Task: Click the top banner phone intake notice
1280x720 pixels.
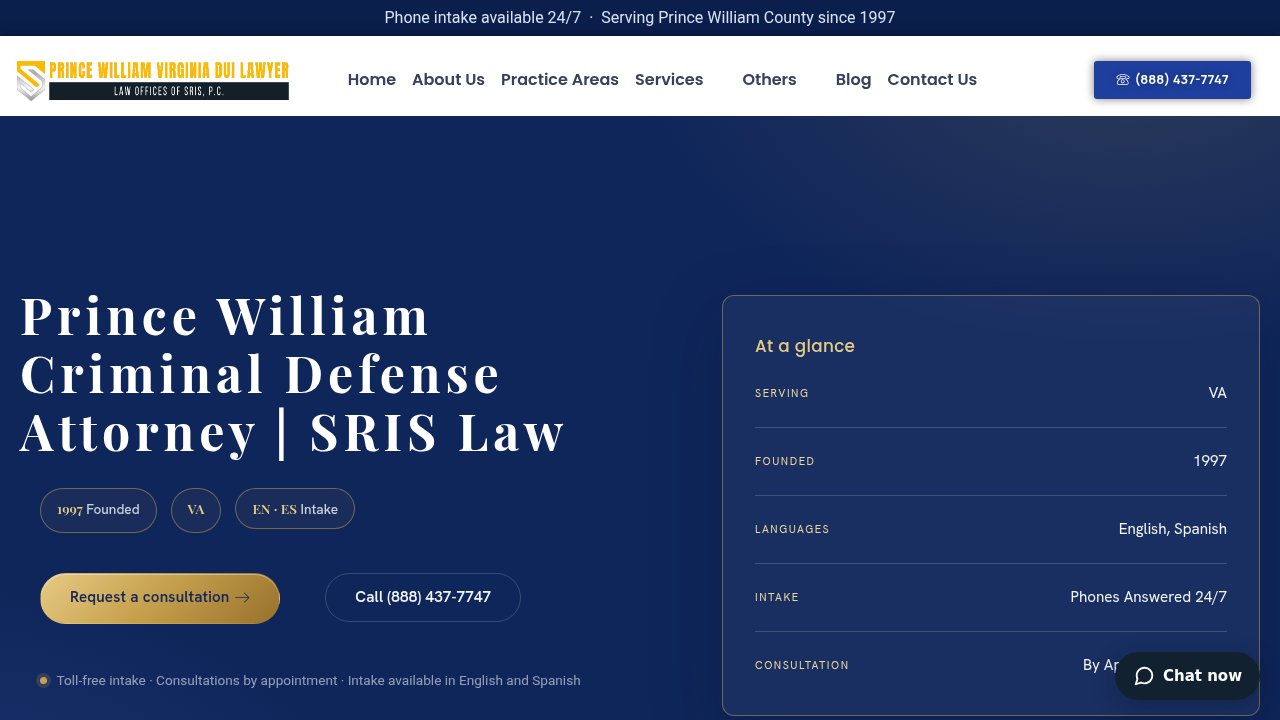Action: pos(640,18)
